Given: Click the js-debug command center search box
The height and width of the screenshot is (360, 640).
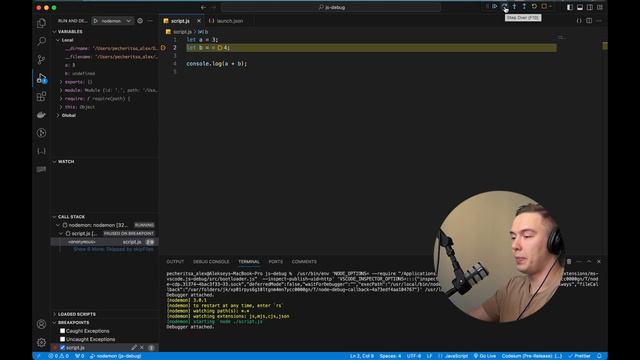Looking at the screenshot, I should pyautogui.click(x=331, y=7).
